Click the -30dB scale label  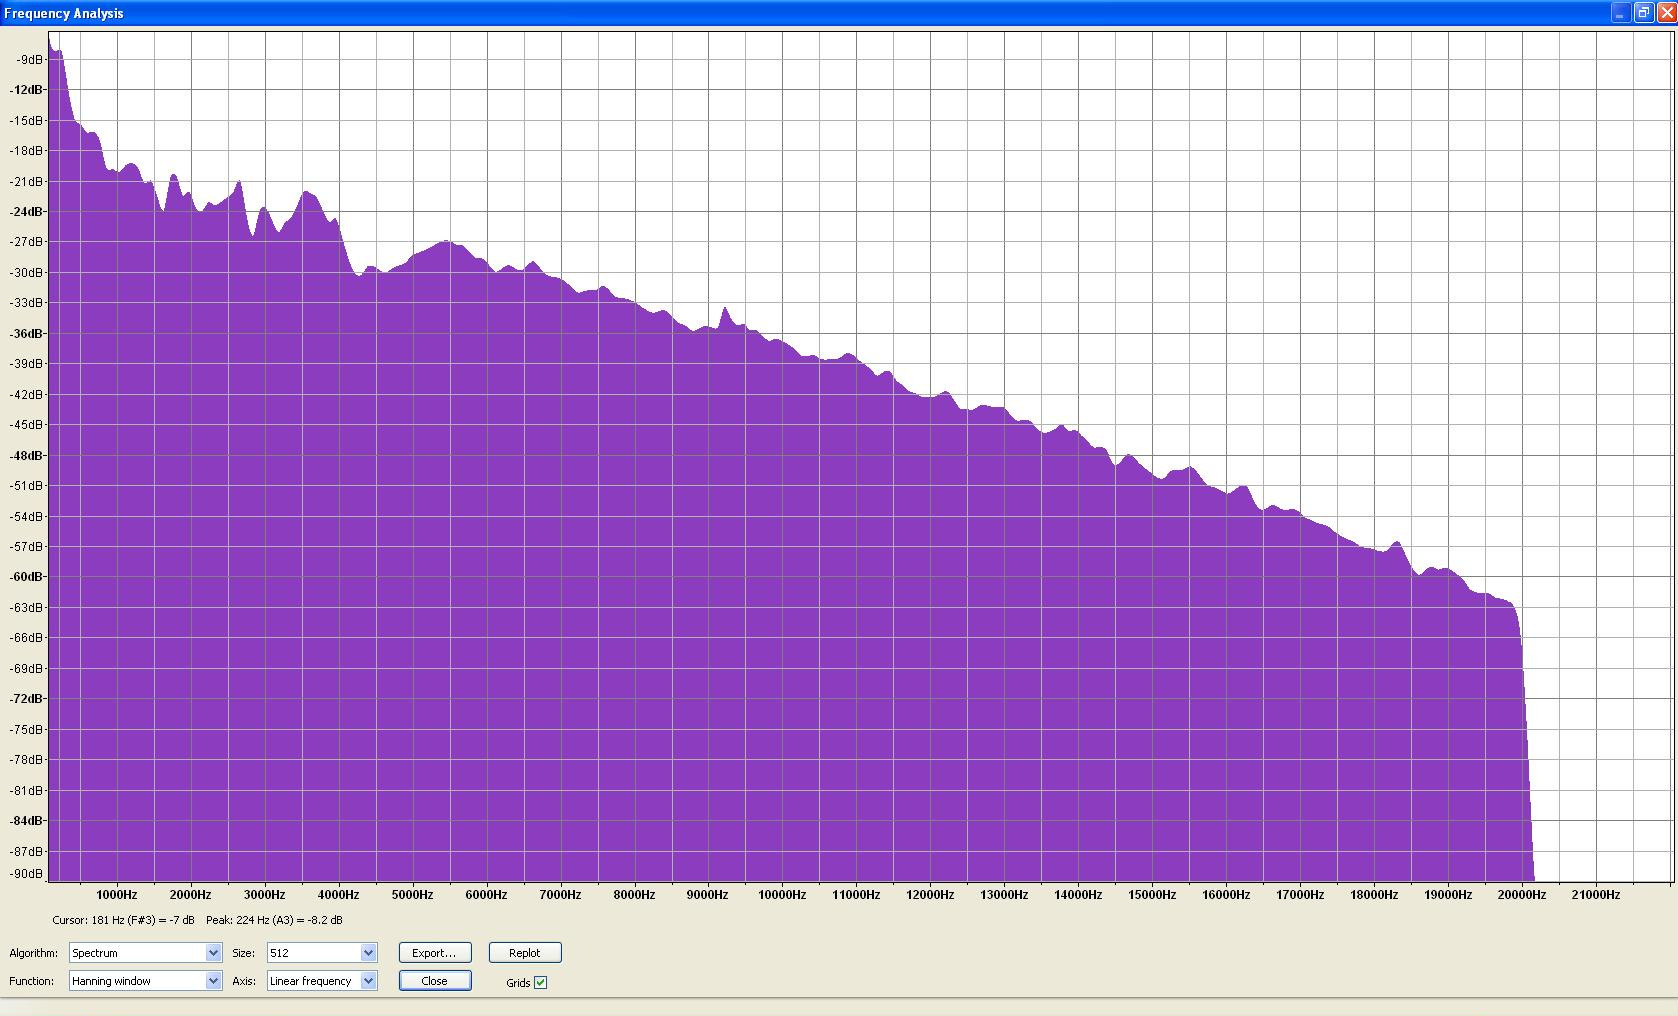point(27,273)
